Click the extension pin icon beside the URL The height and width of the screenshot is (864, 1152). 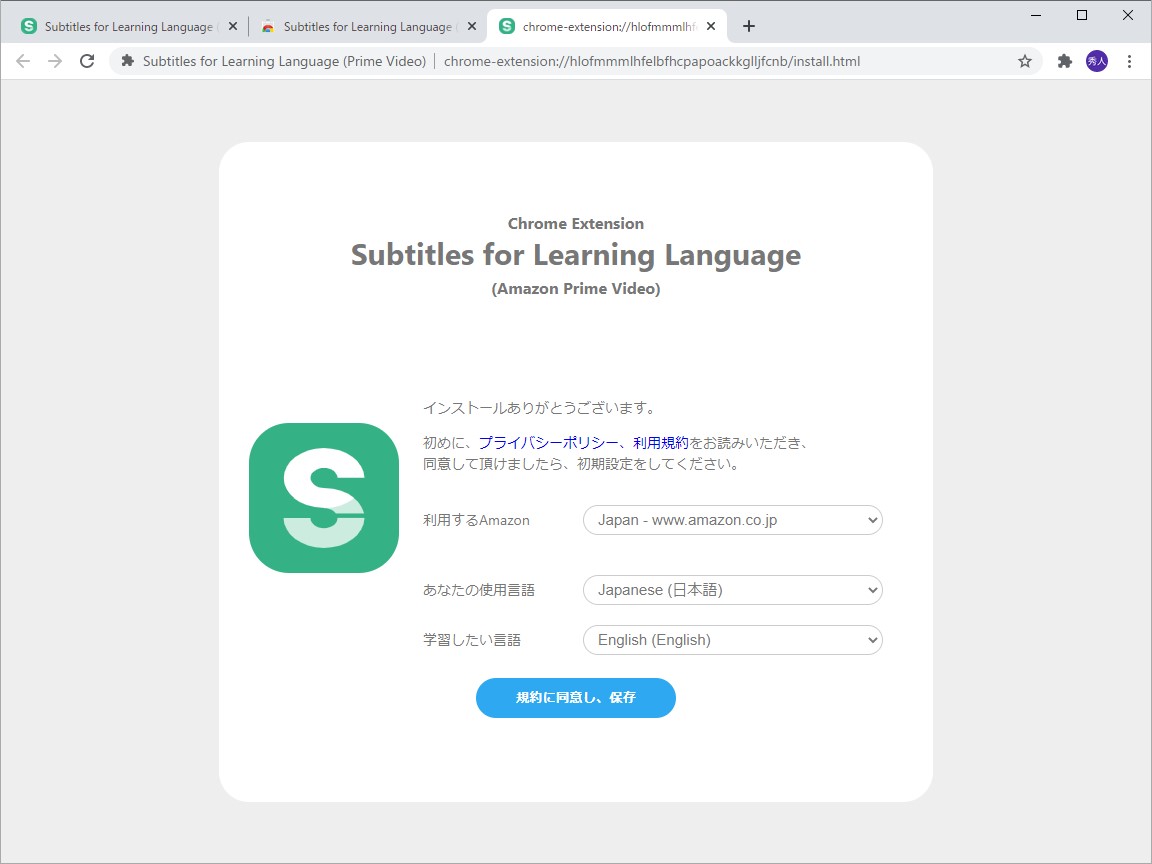[127, 61]
